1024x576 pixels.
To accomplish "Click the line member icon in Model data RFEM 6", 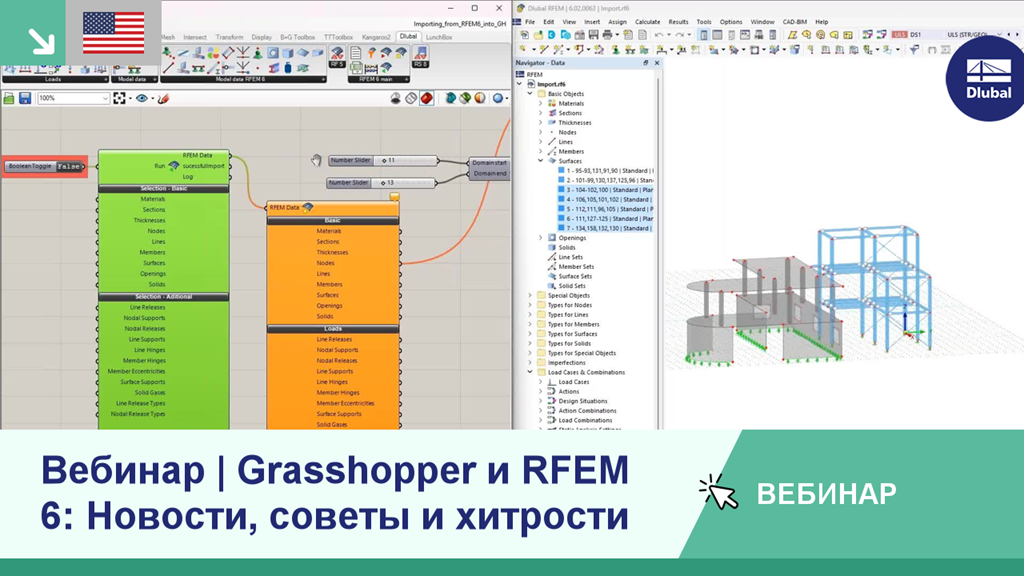I will point(168,67).
